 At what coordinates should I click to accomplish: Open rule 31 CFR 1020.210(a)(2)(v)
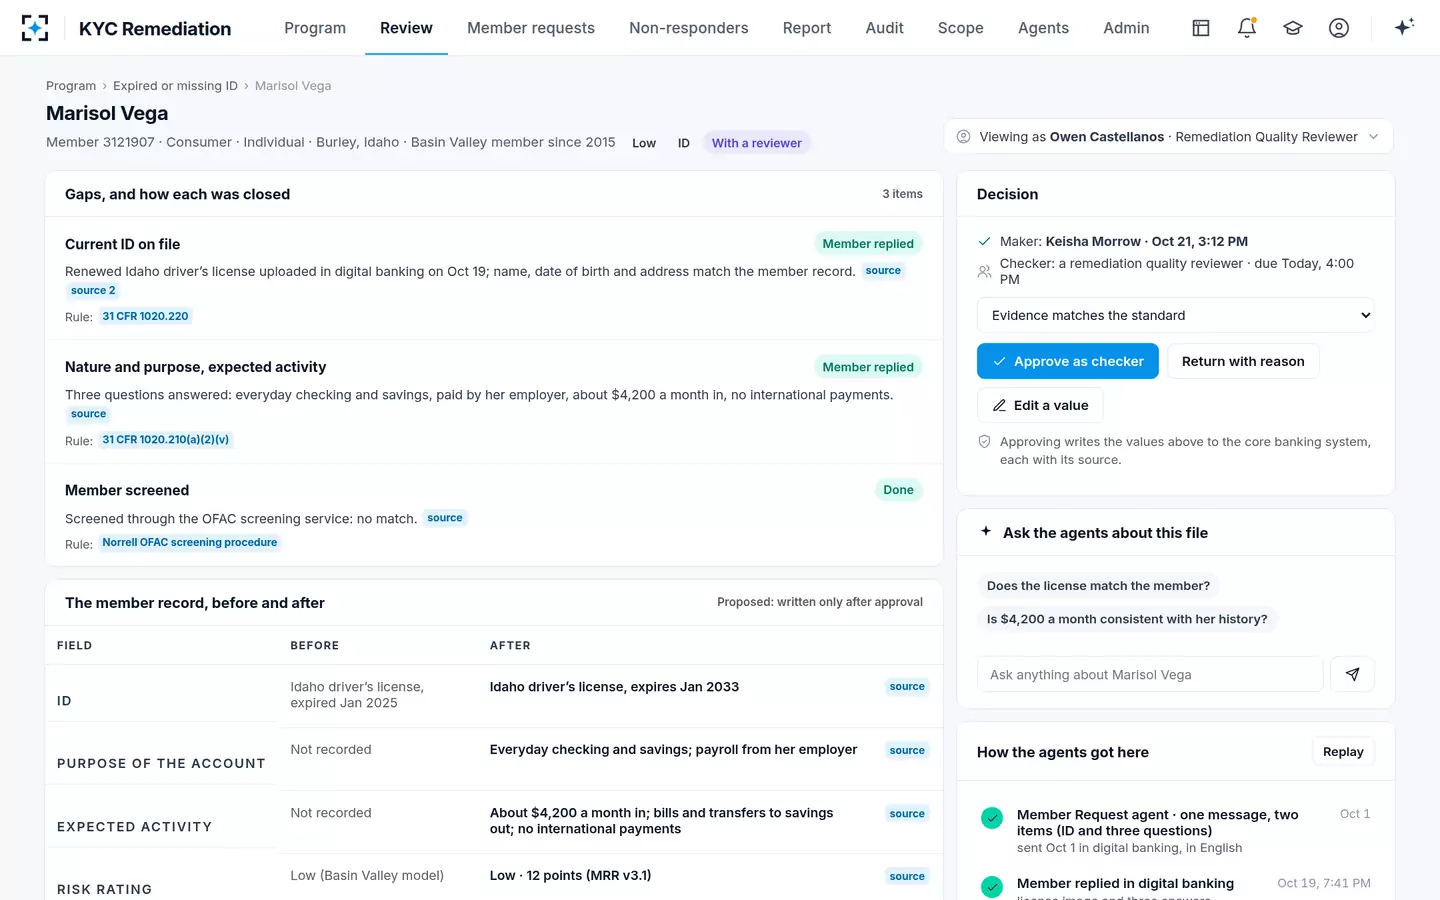(x=166, y=439)
